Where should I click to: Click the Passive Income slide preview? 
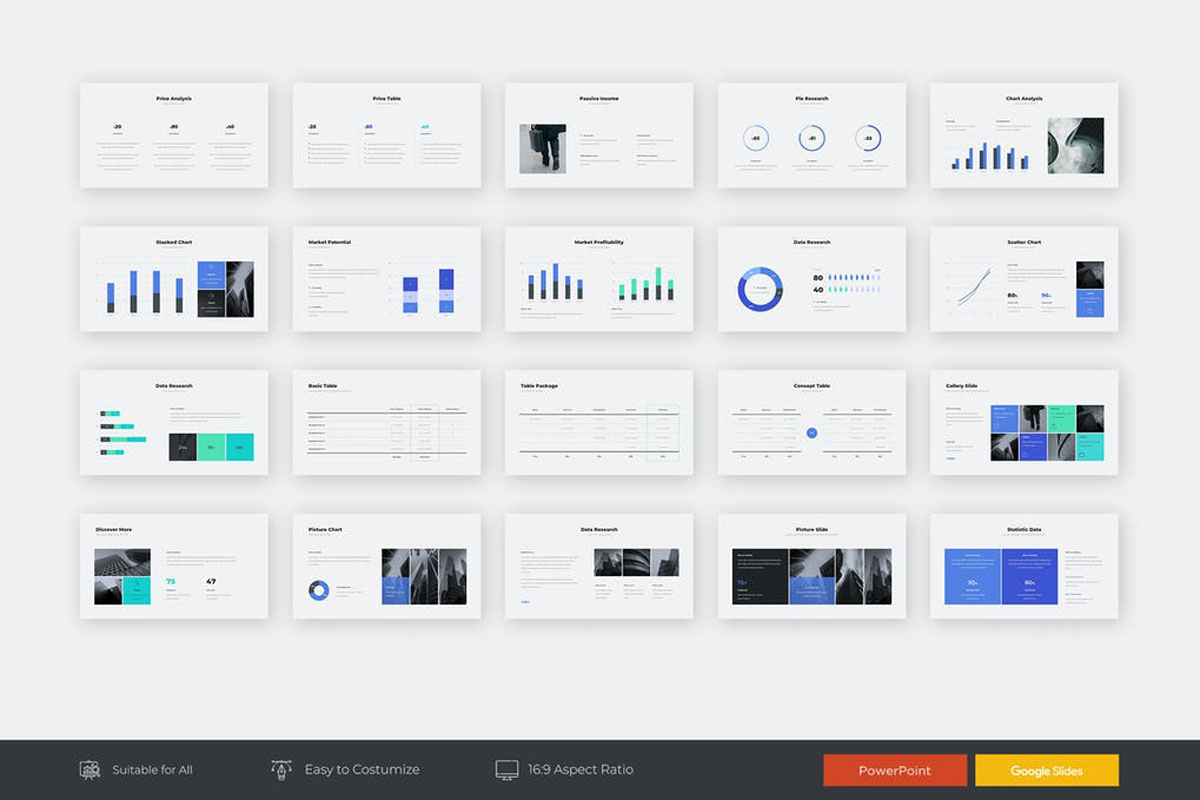tap(600, 135)
